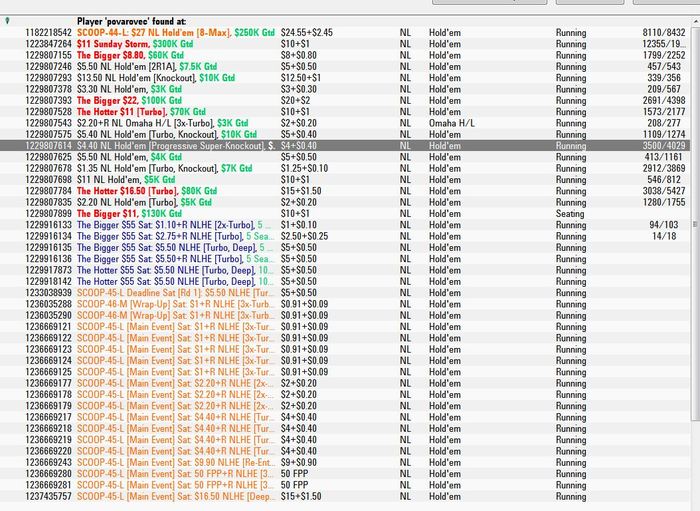Select $5.50 NL Hold'em [2R1A], $7.5K Gtd

(x=345, y=66)
